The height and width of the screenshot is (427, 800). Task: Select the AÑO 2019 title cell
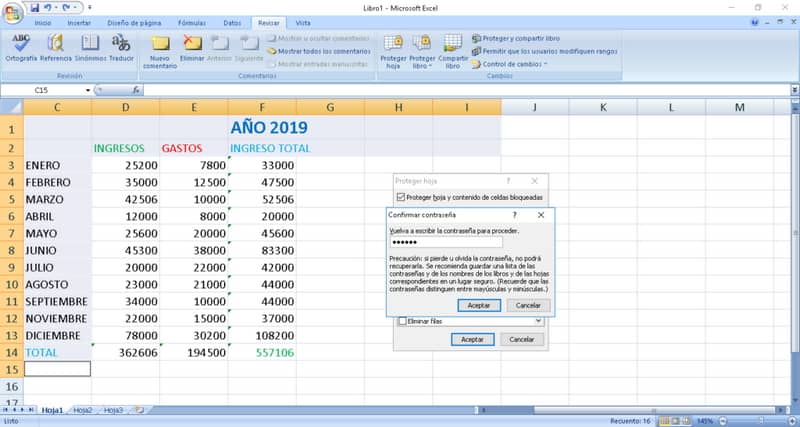[x=269, y=128]
